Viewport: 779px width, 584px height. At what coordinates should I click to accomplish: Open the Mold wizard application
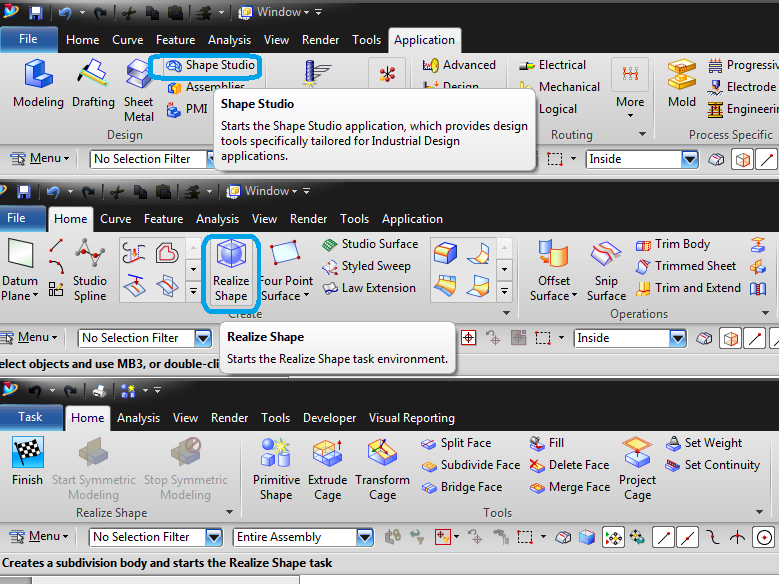(682, 83)
